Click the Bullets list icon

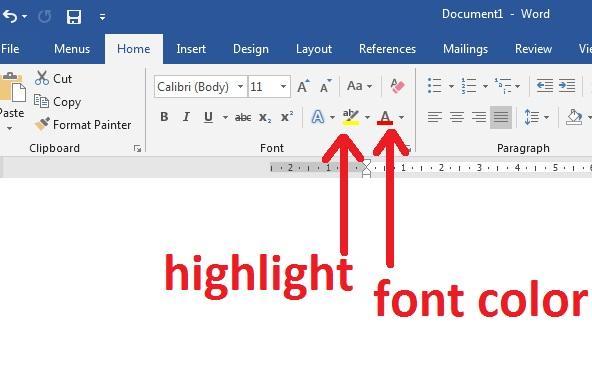pos(435,86)
